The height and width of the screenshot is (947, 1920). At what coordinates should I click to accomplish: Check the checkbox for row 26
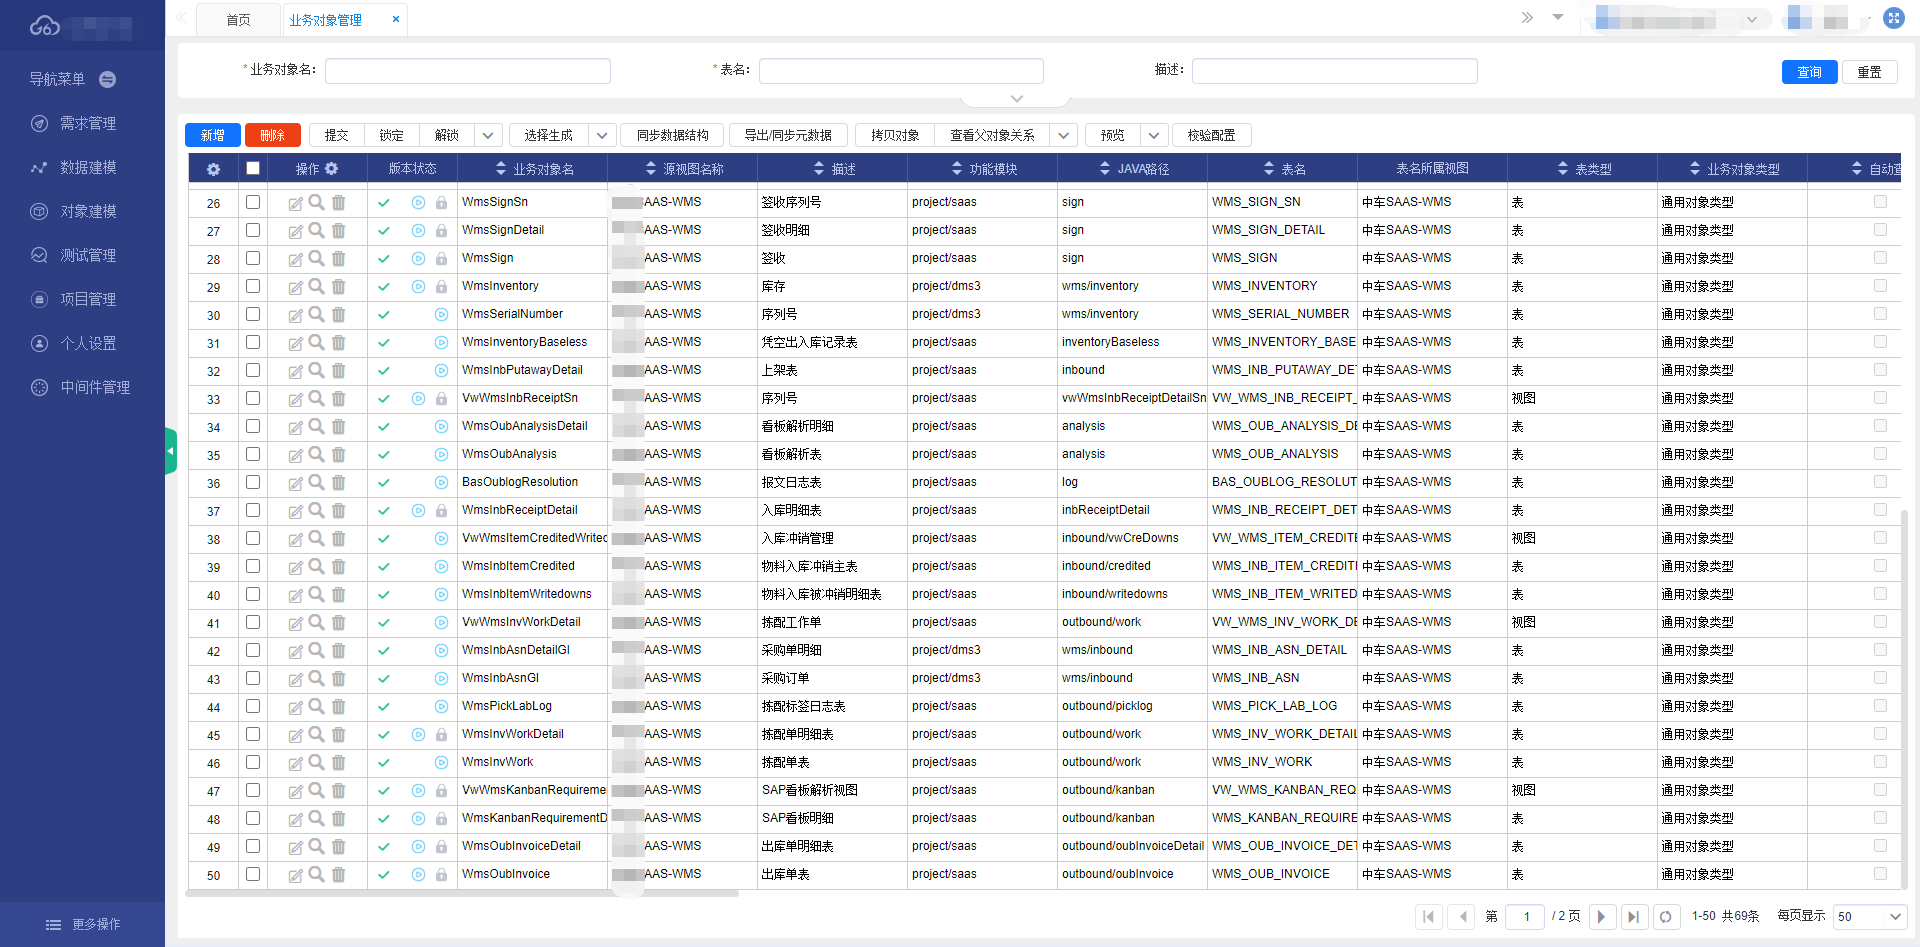pos(253,202)
